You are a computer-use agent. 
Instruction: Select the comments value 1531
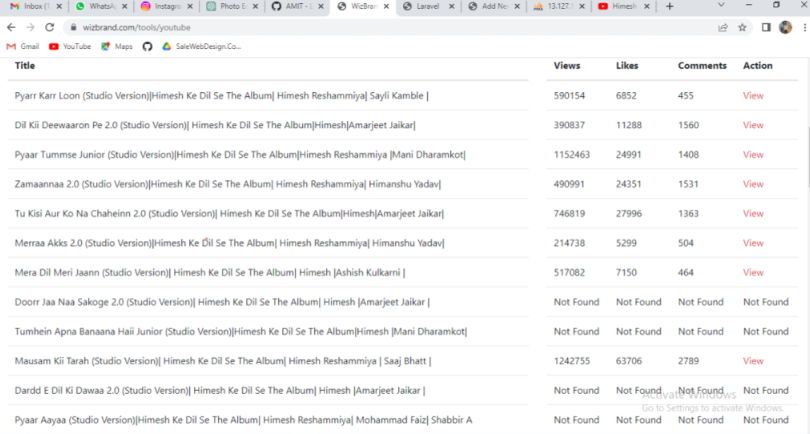tap(688, 184)
